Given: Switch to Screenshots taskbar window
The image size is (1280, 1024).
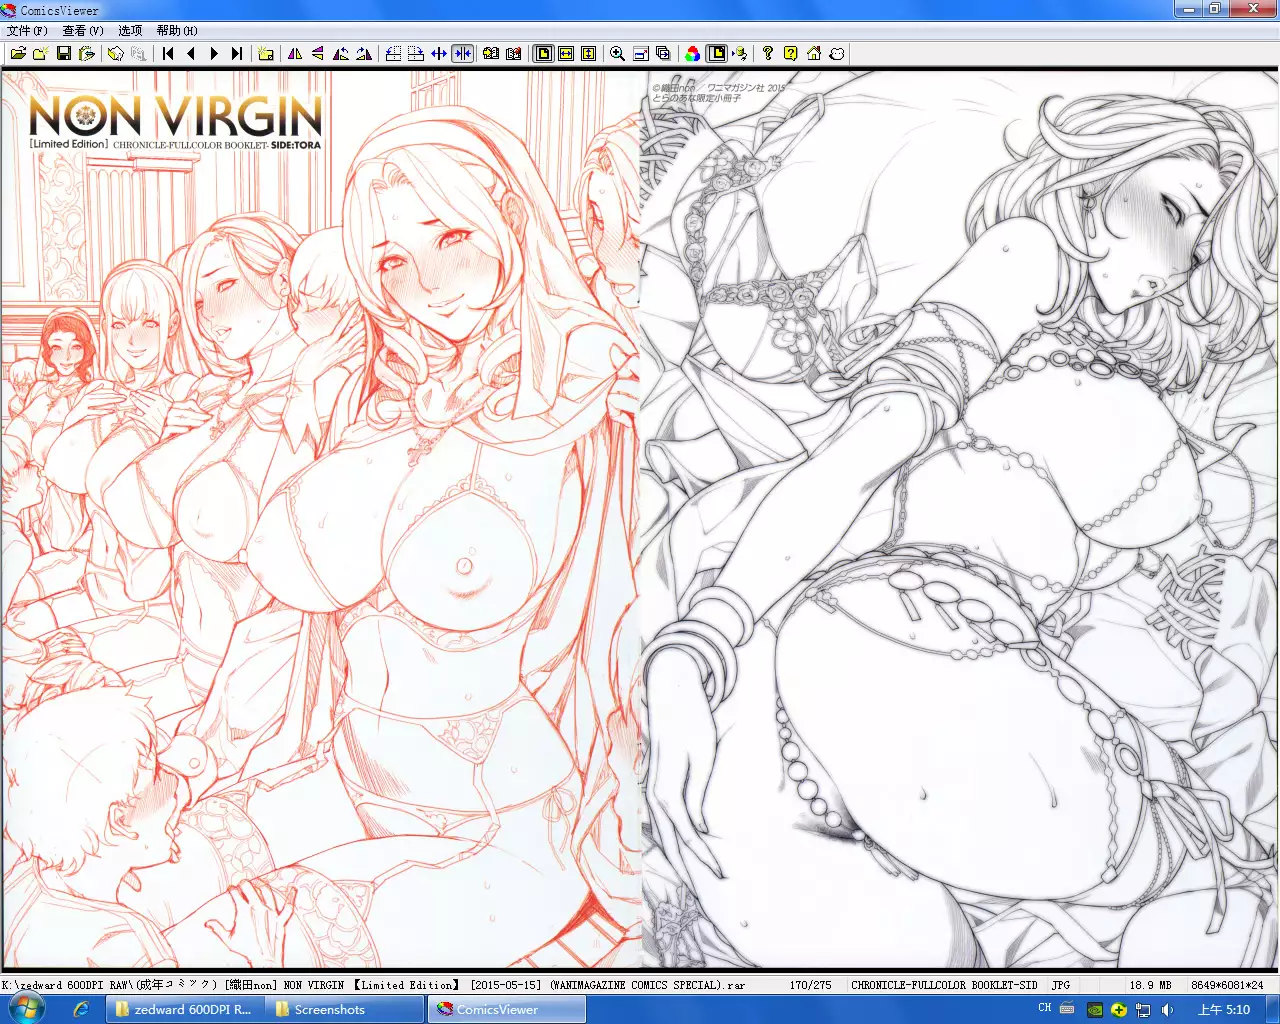Looking at the screenshot, I should [328, 1010].
